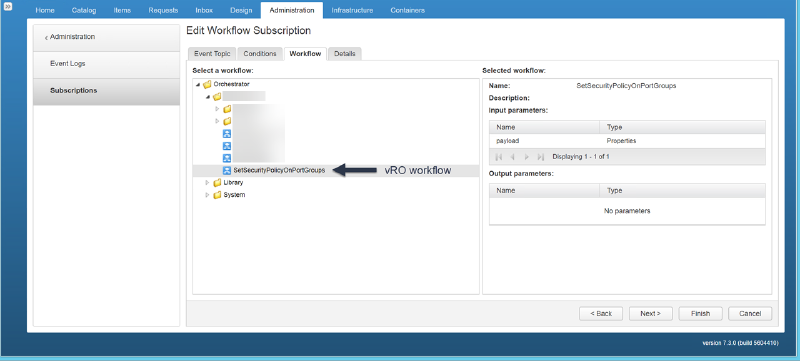Click the SetSecurityPolicyOnPortGroups workflow icon

coord(227,170)
